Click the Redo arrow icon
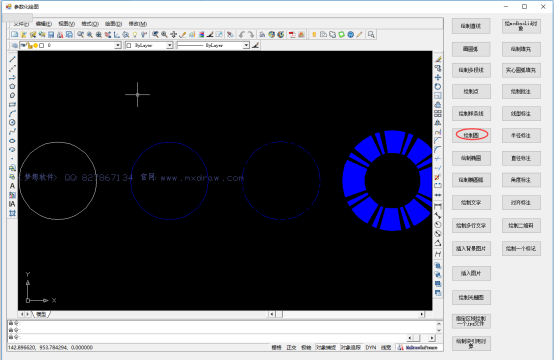 tap(251, 34)
